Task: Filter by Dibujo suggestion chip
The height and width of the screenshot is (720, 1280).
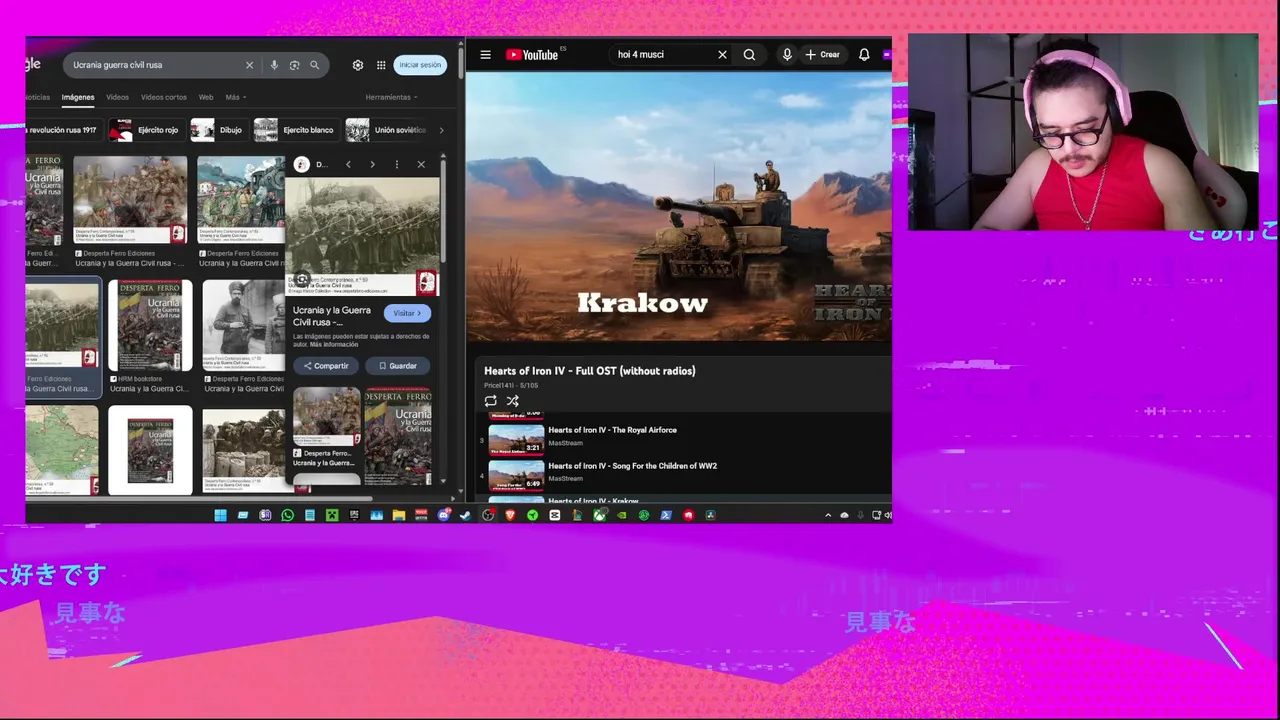Action: 218,130
